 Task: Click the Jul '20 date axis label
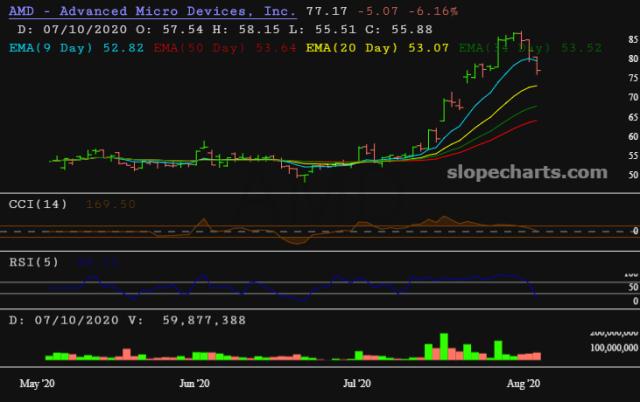359,383
